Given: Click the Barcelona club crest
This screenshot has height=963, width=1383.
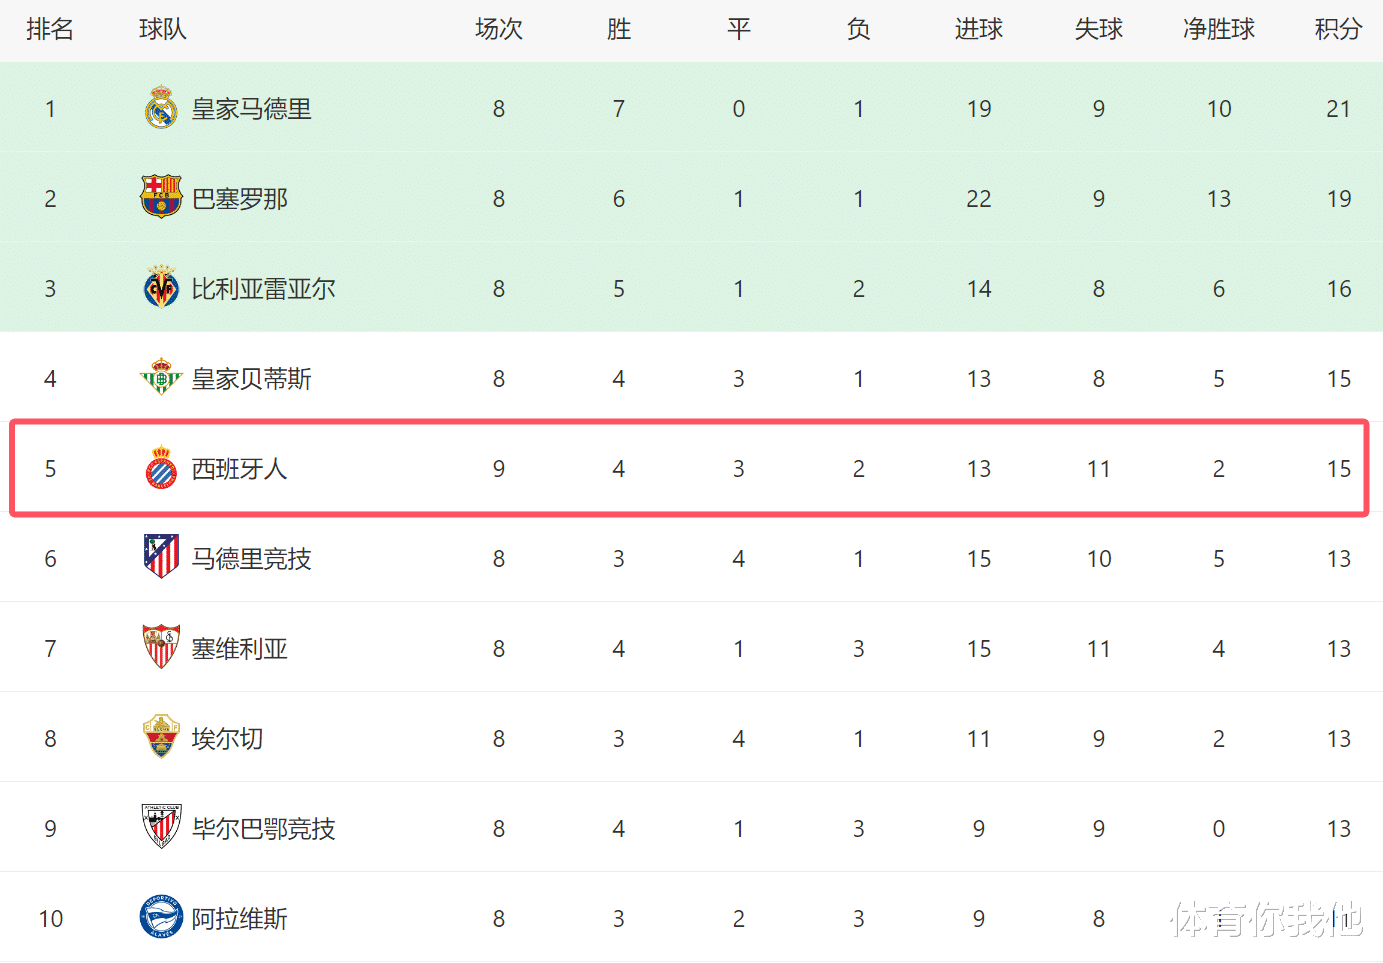Looking at the screenshot, I should pos(161,197).
